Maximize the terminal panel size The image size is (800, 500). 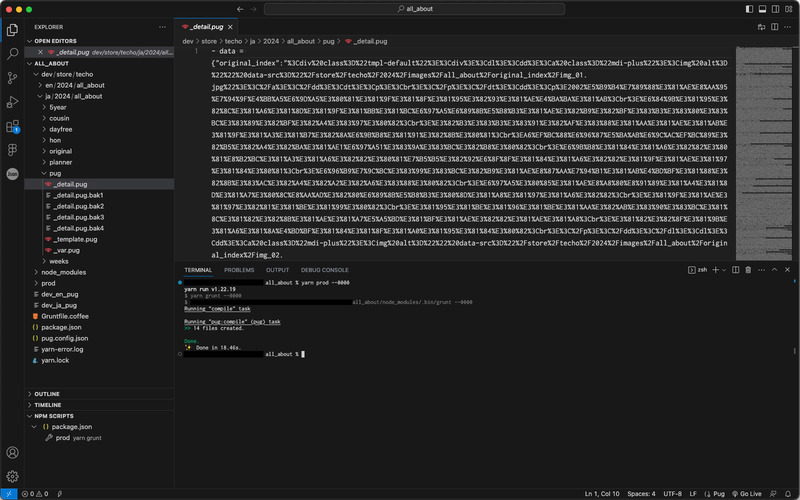click(773, 270)
